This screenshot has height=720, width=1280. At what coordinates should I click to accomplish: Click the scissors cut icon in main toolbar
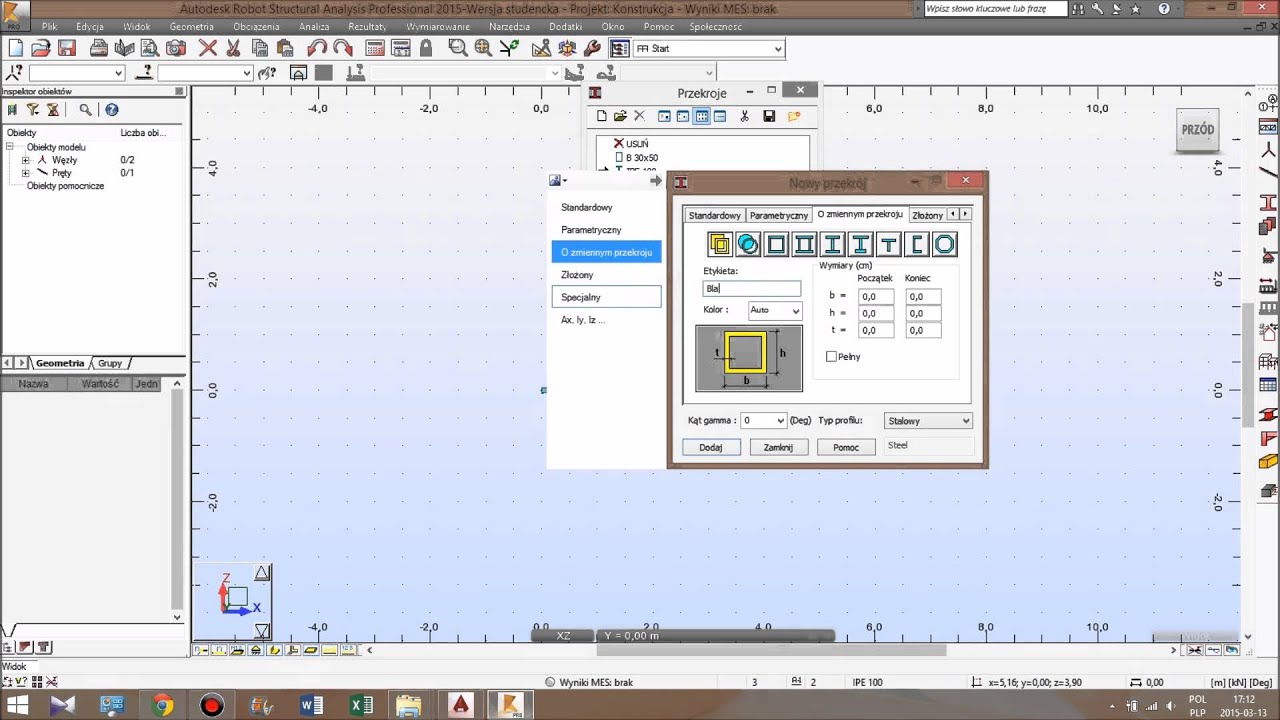coord(233,48)
